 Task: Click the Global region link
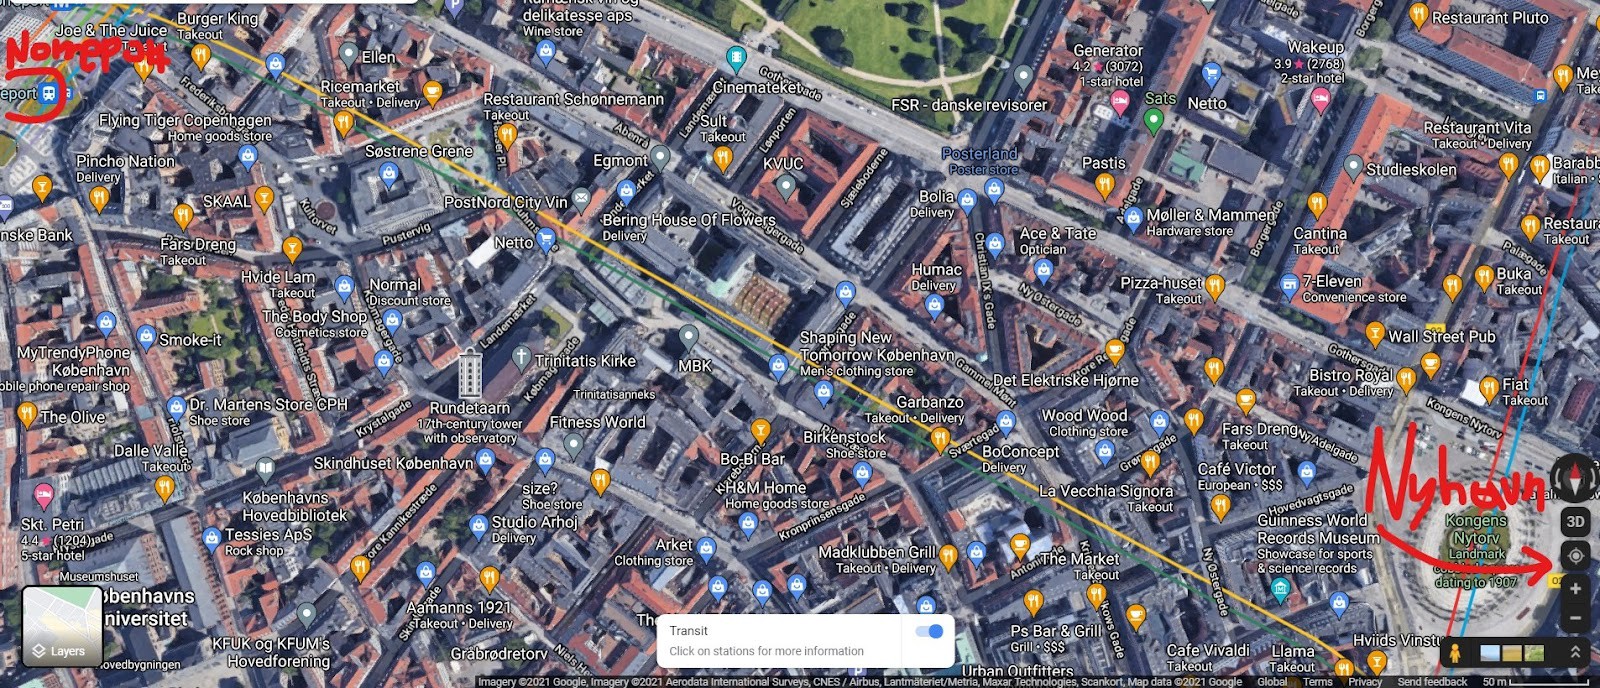(x=1272, y=682)
